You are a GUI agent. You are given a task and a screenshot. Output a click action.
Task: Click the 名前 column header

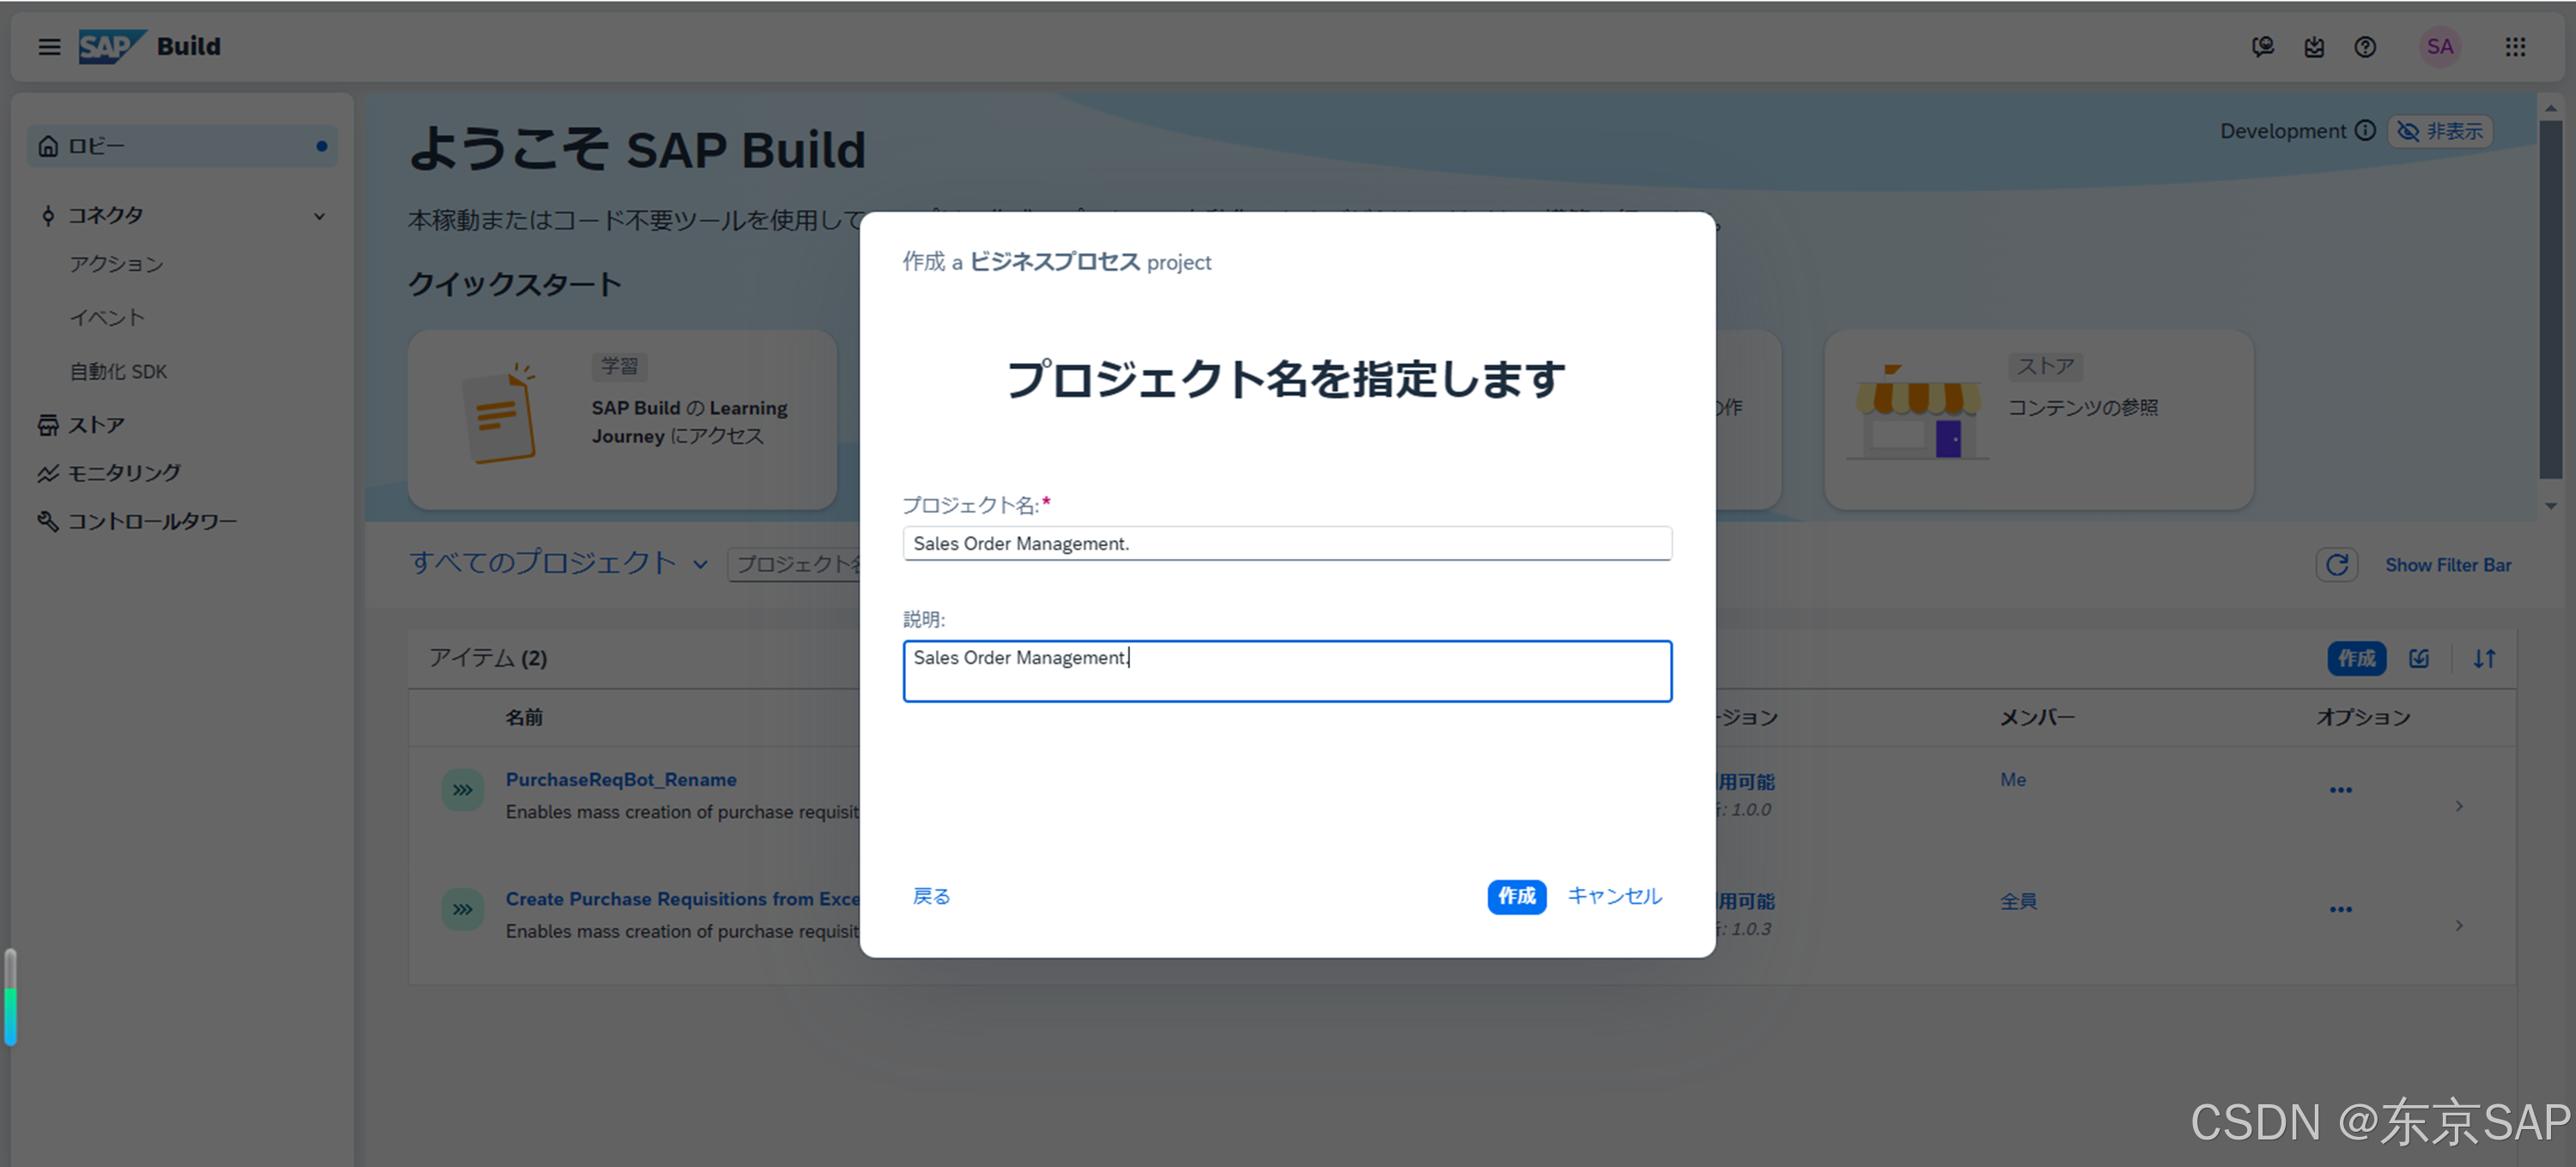[x=524, y=717]
